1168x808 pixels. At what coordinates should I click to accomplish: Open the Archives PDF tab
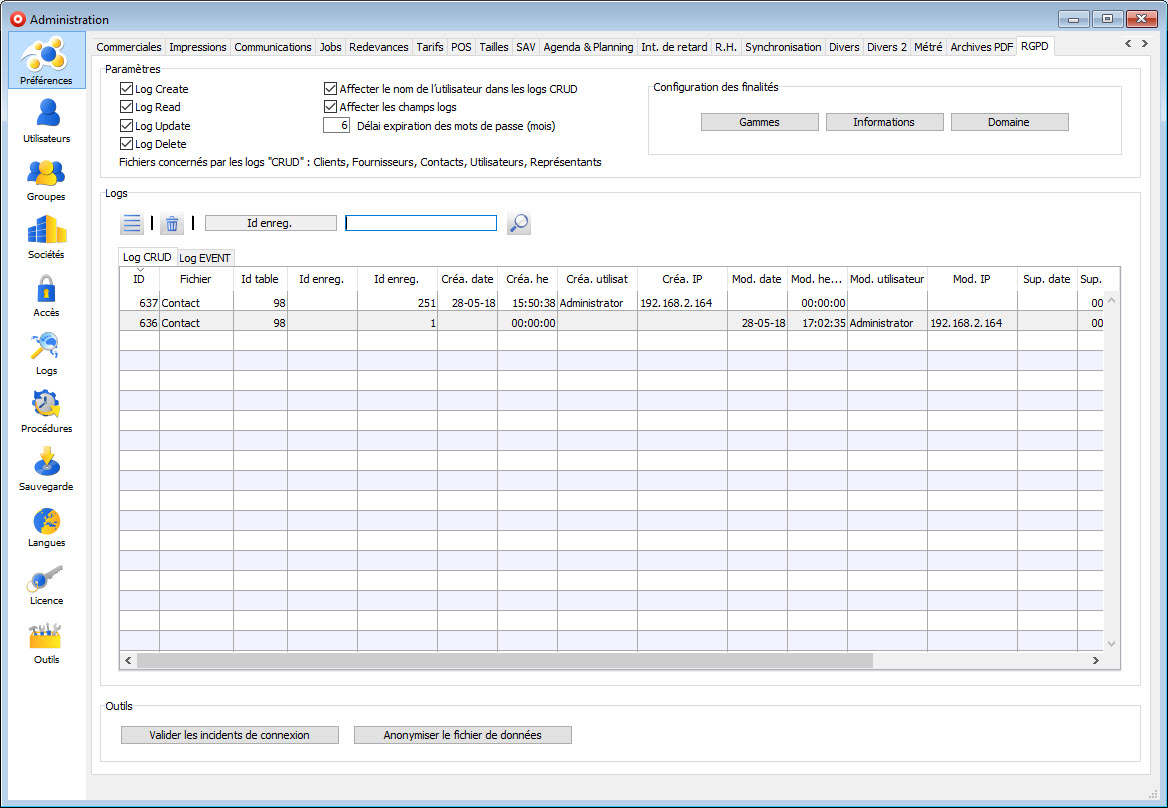click(981, 47)
